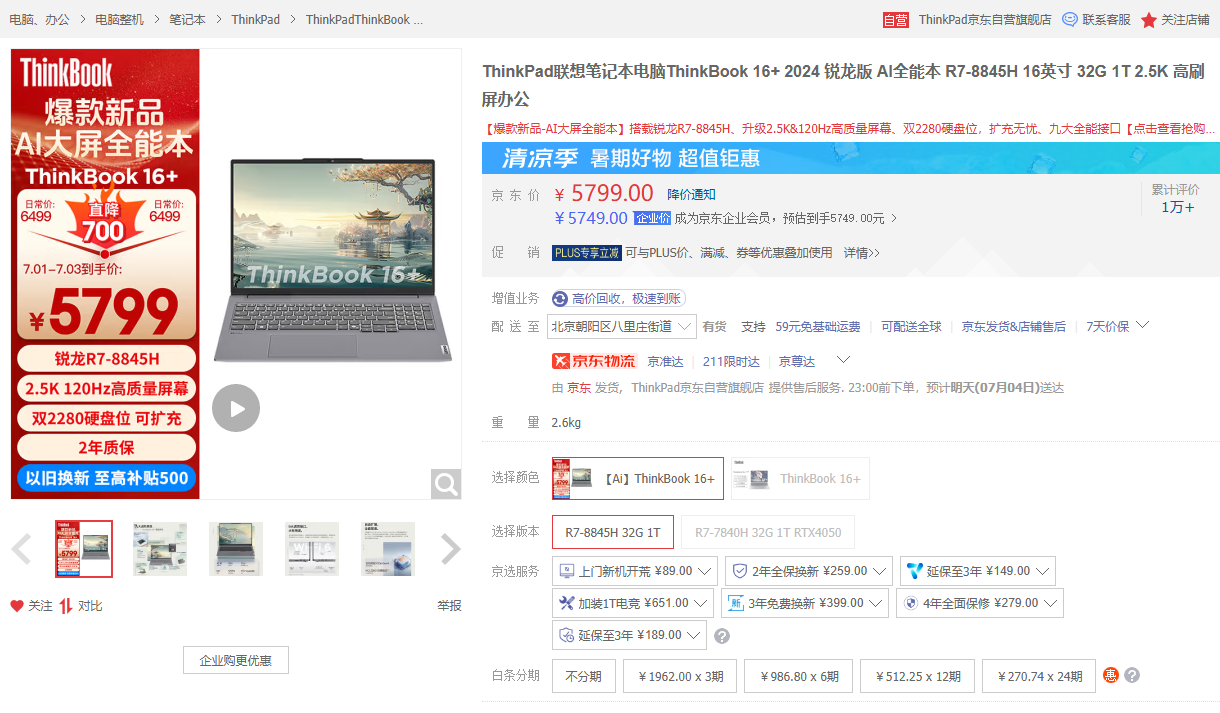Open the image magnifier zoom icon
This screenshot has width=1220, height=713.
[x=445, y=484]
